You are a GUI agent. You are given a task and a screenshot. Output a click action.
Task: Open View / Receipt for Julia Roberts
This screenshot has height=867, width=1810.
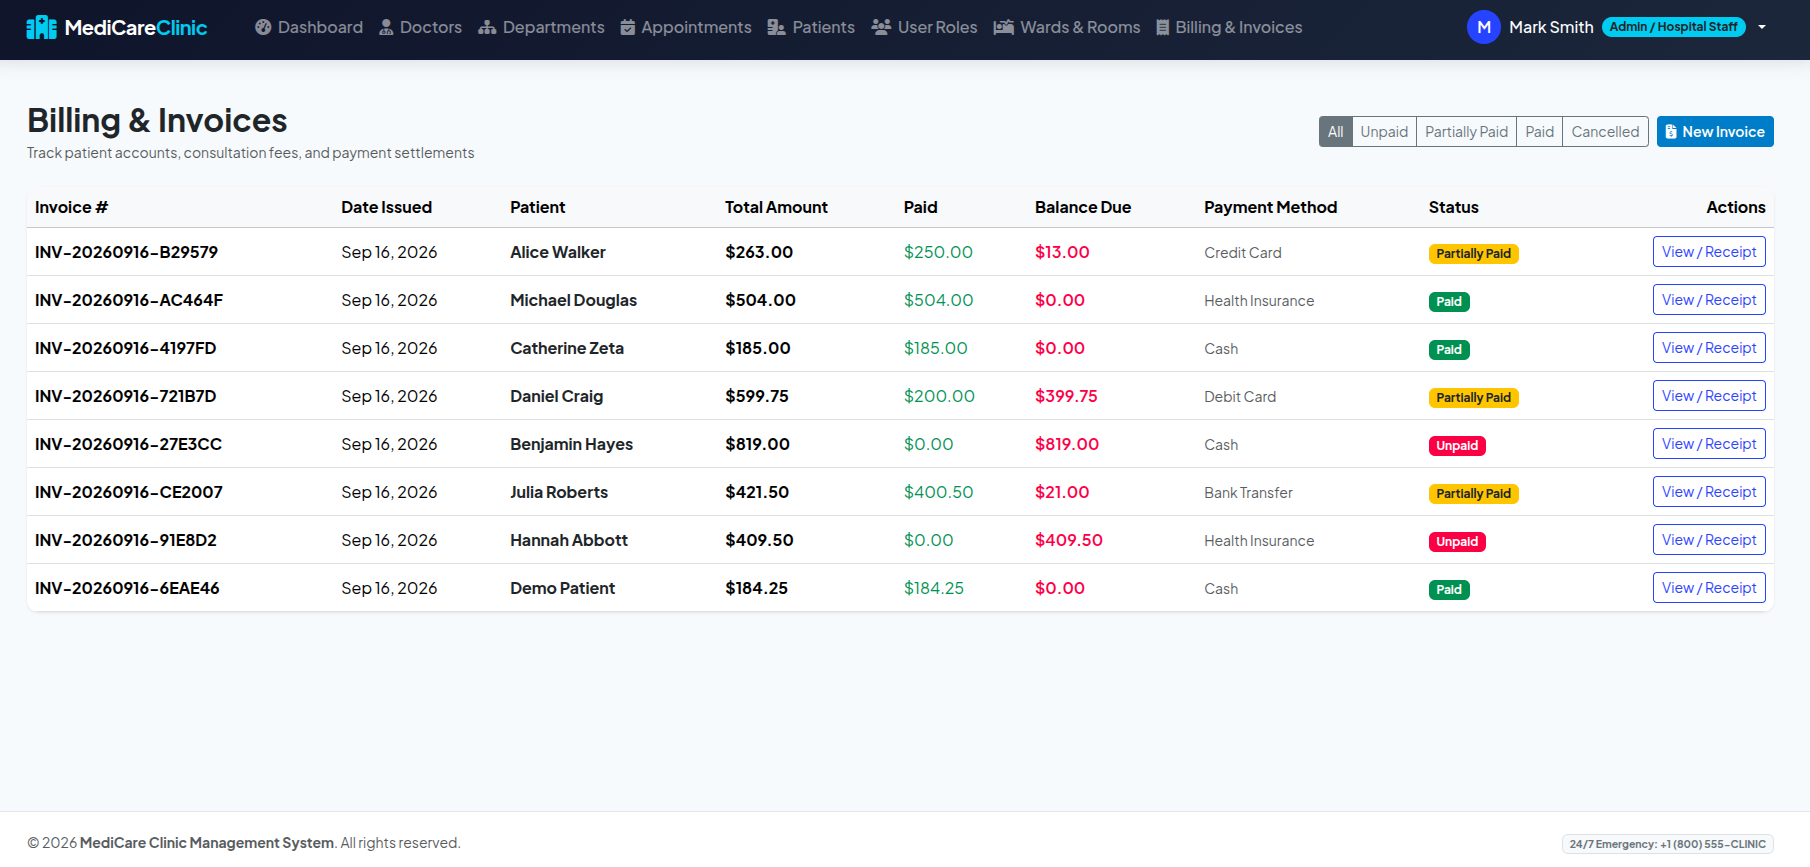point(1709,492)
